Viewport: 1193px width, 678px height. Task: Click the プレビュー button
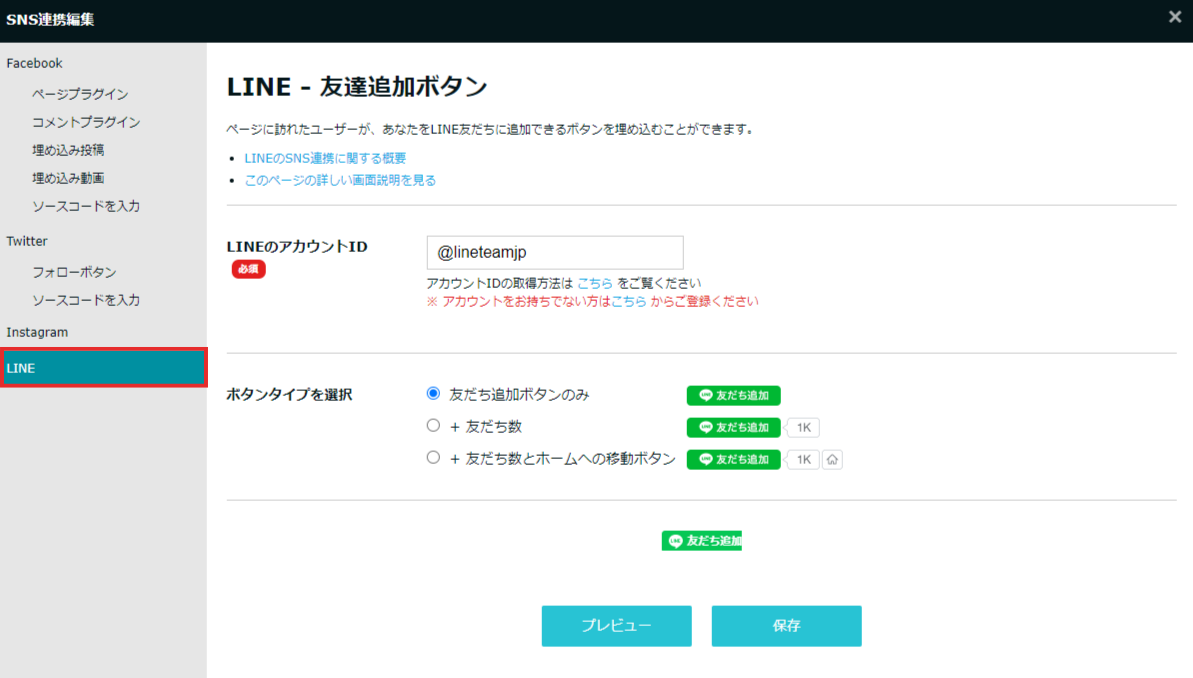click(616, 625)
